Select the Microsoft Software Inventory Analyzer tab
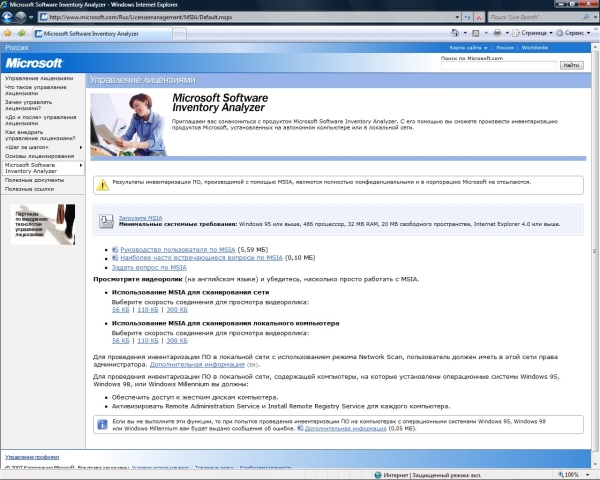 102,34
